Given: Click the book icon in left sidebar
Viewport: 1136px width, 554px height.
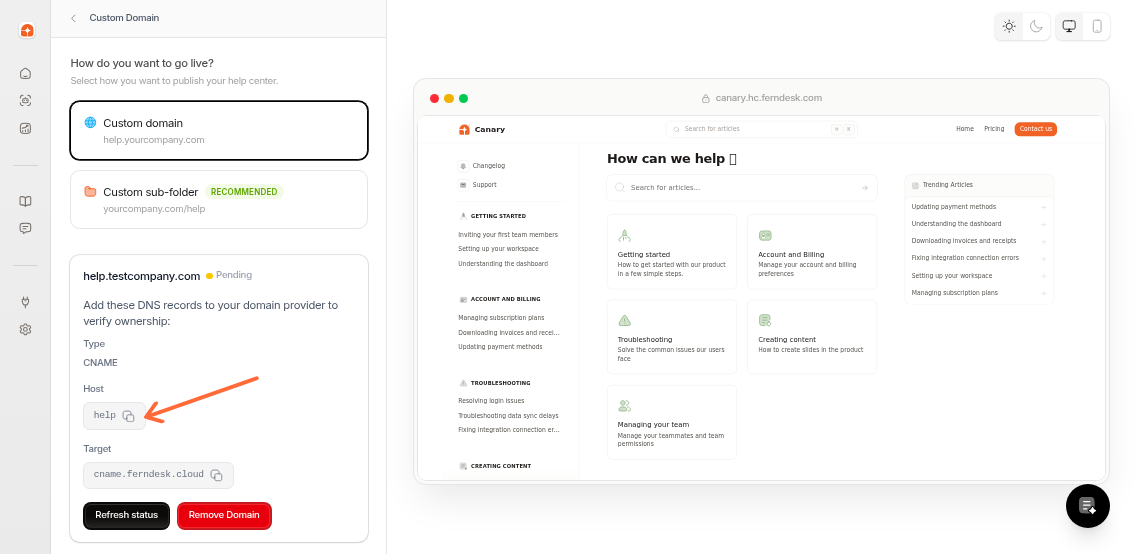Looking at the screenshot, I should point(26,201).
